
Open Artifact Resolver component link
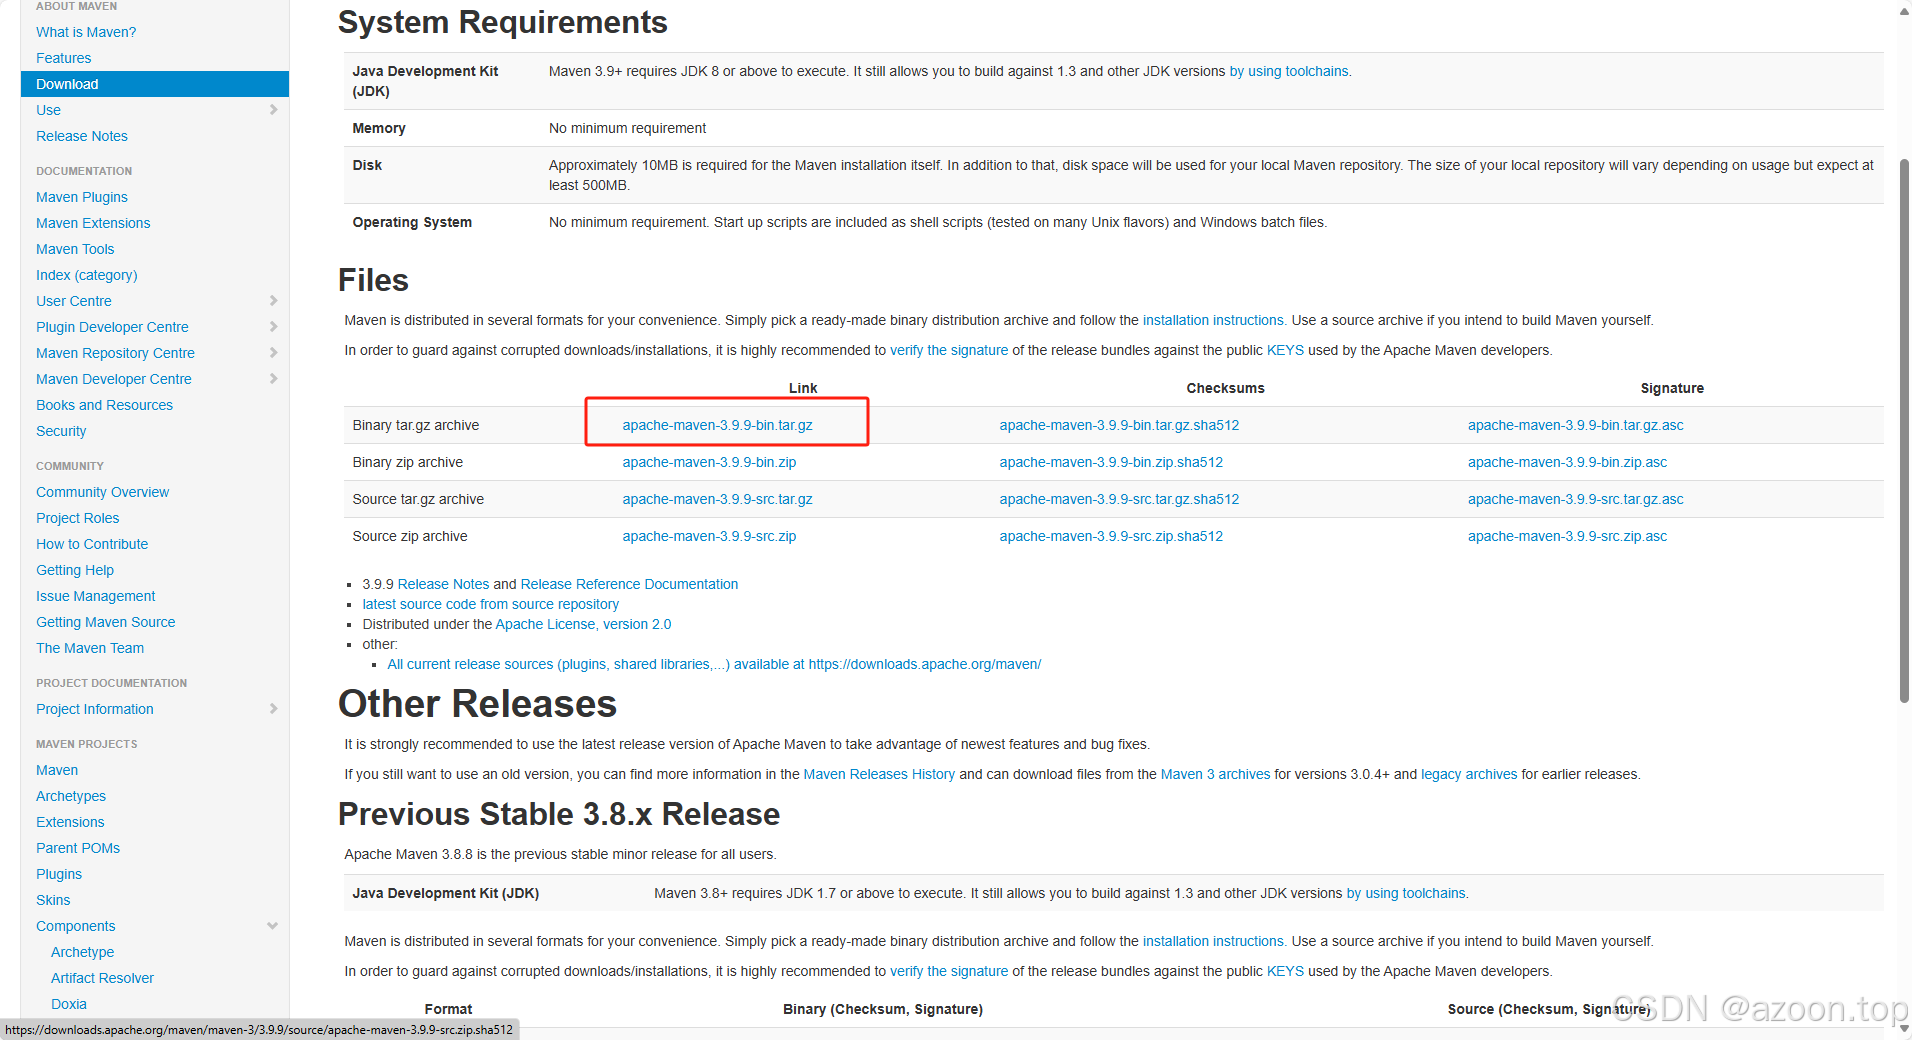(102, 978)
